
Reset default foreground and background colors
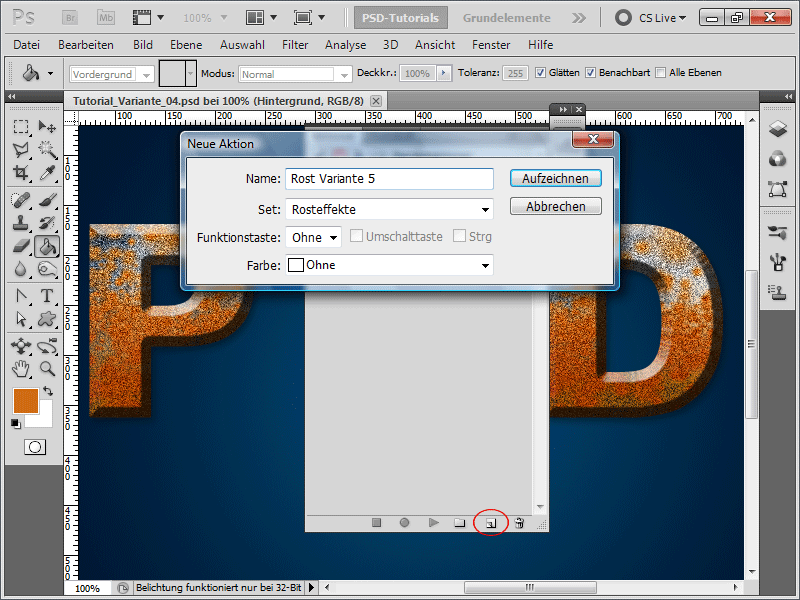pos(15,423)
